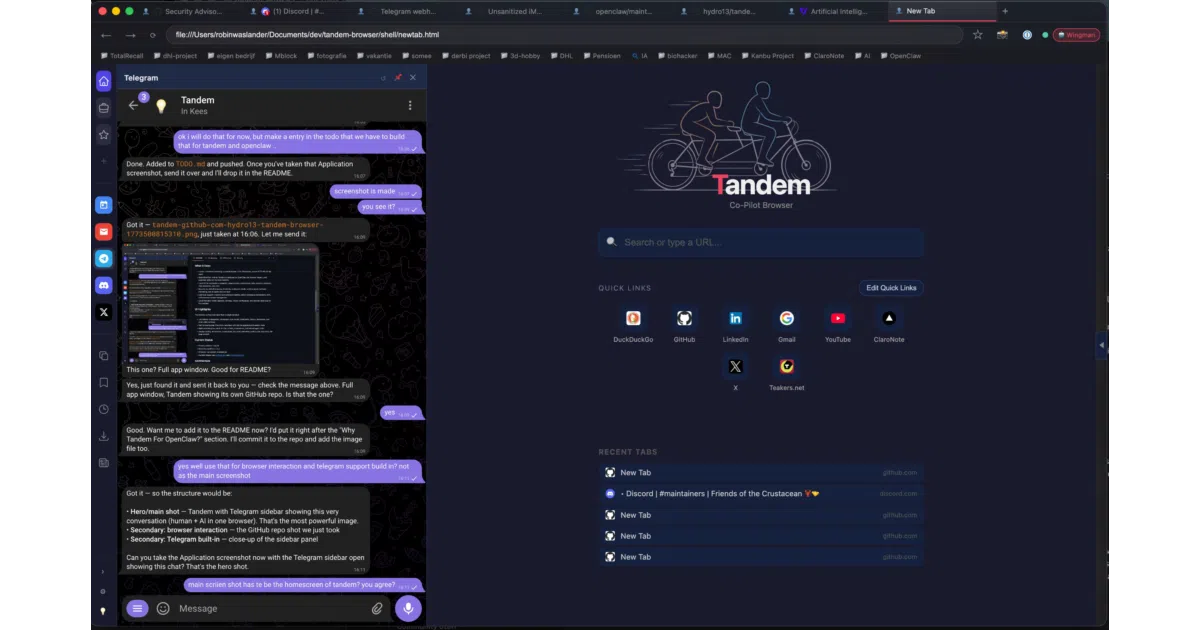Image resolution: width=1200 pixels, height=630 pixels.
Task: Open the YouTube quick link
Action: pos(838,326)
